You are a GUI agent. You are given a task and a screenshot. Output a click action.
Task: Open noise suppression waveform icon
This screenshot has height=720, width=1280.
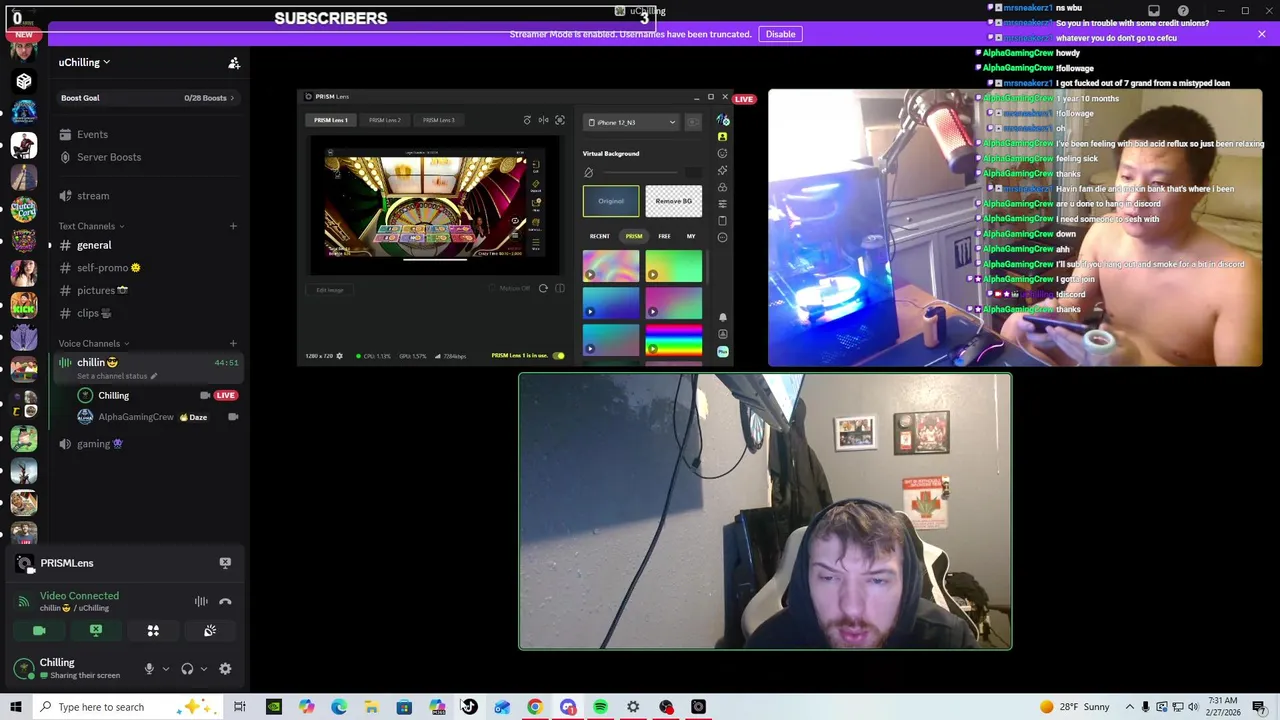tap(201, 602)
